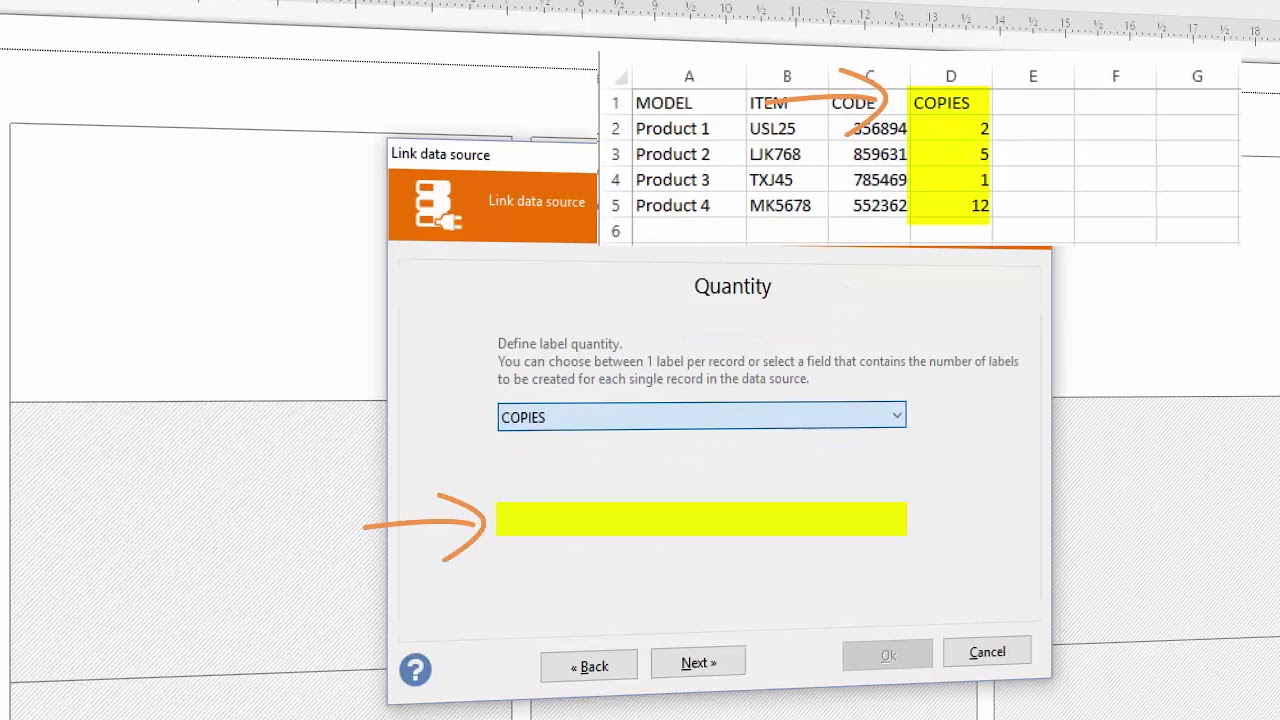Click the Product 4 cell
Screen dimensions: 1280x720
pos(689,206)
